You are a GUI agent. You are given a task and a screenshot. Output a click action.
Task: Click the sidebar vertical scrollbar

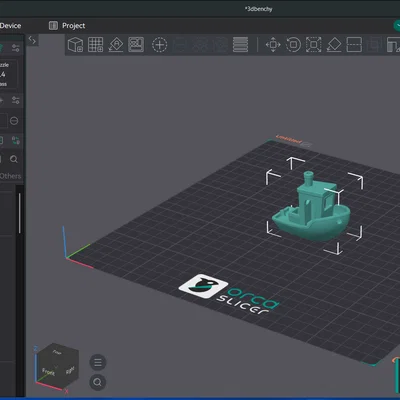point(20,213)
